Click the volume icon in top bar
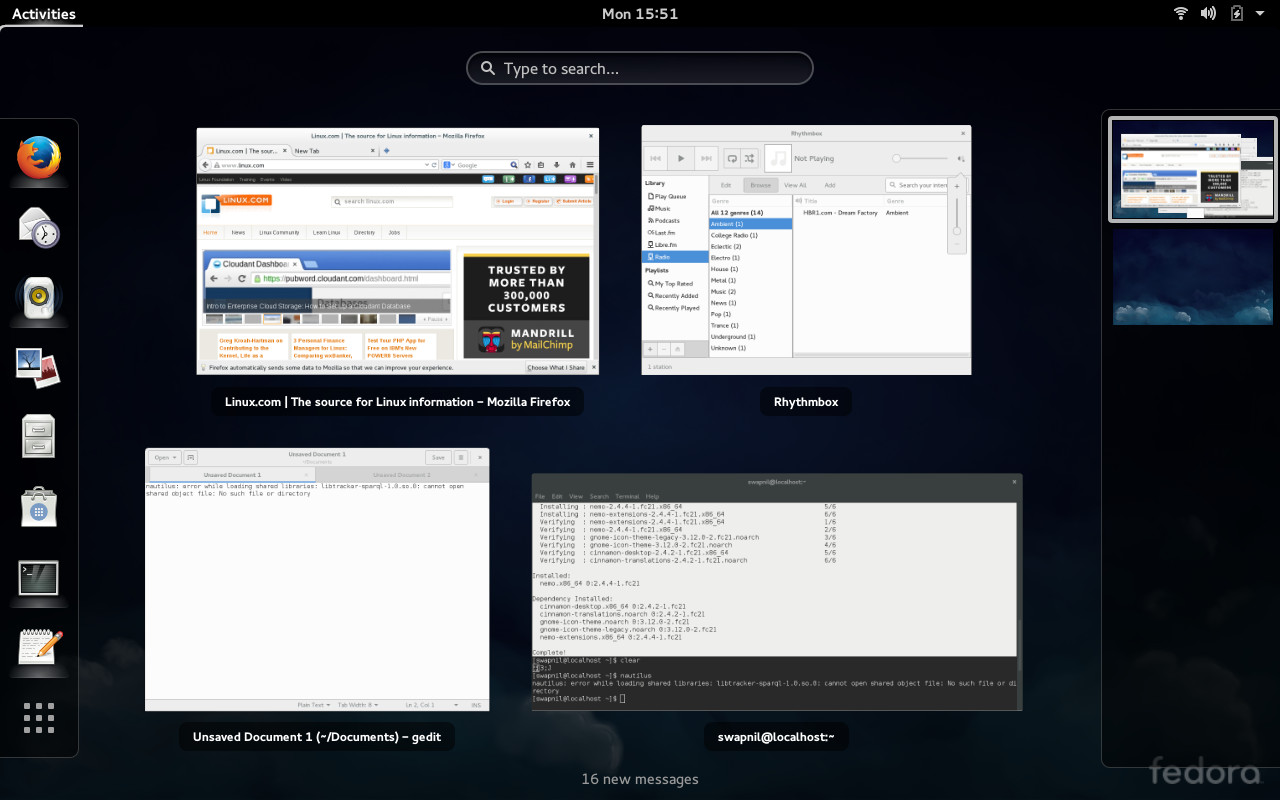Image resolution: width=1280 pixels, height=800 pixels. [x=1208, y=13]
